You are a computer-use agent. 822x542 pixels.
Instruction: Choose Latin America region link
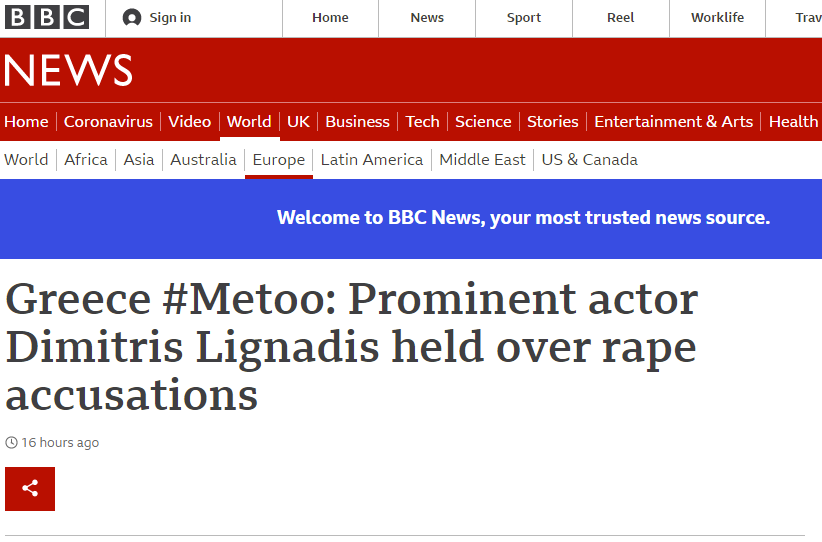point(371,160)
